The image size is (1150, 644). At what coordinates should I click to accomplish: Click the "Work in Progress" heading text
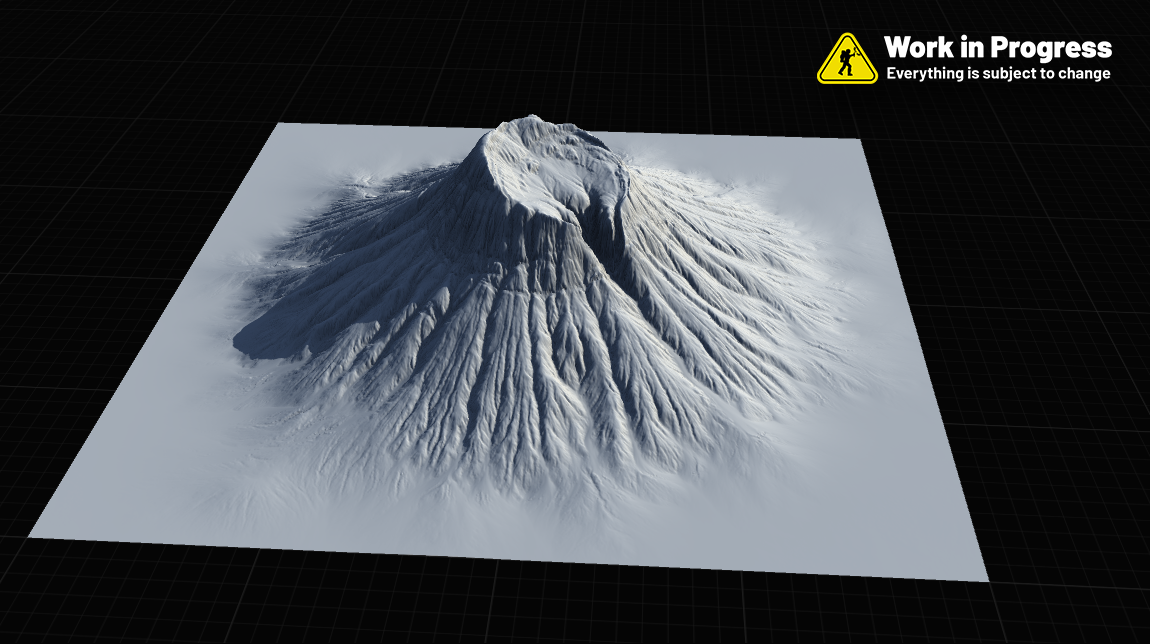(x=997, y=47)
